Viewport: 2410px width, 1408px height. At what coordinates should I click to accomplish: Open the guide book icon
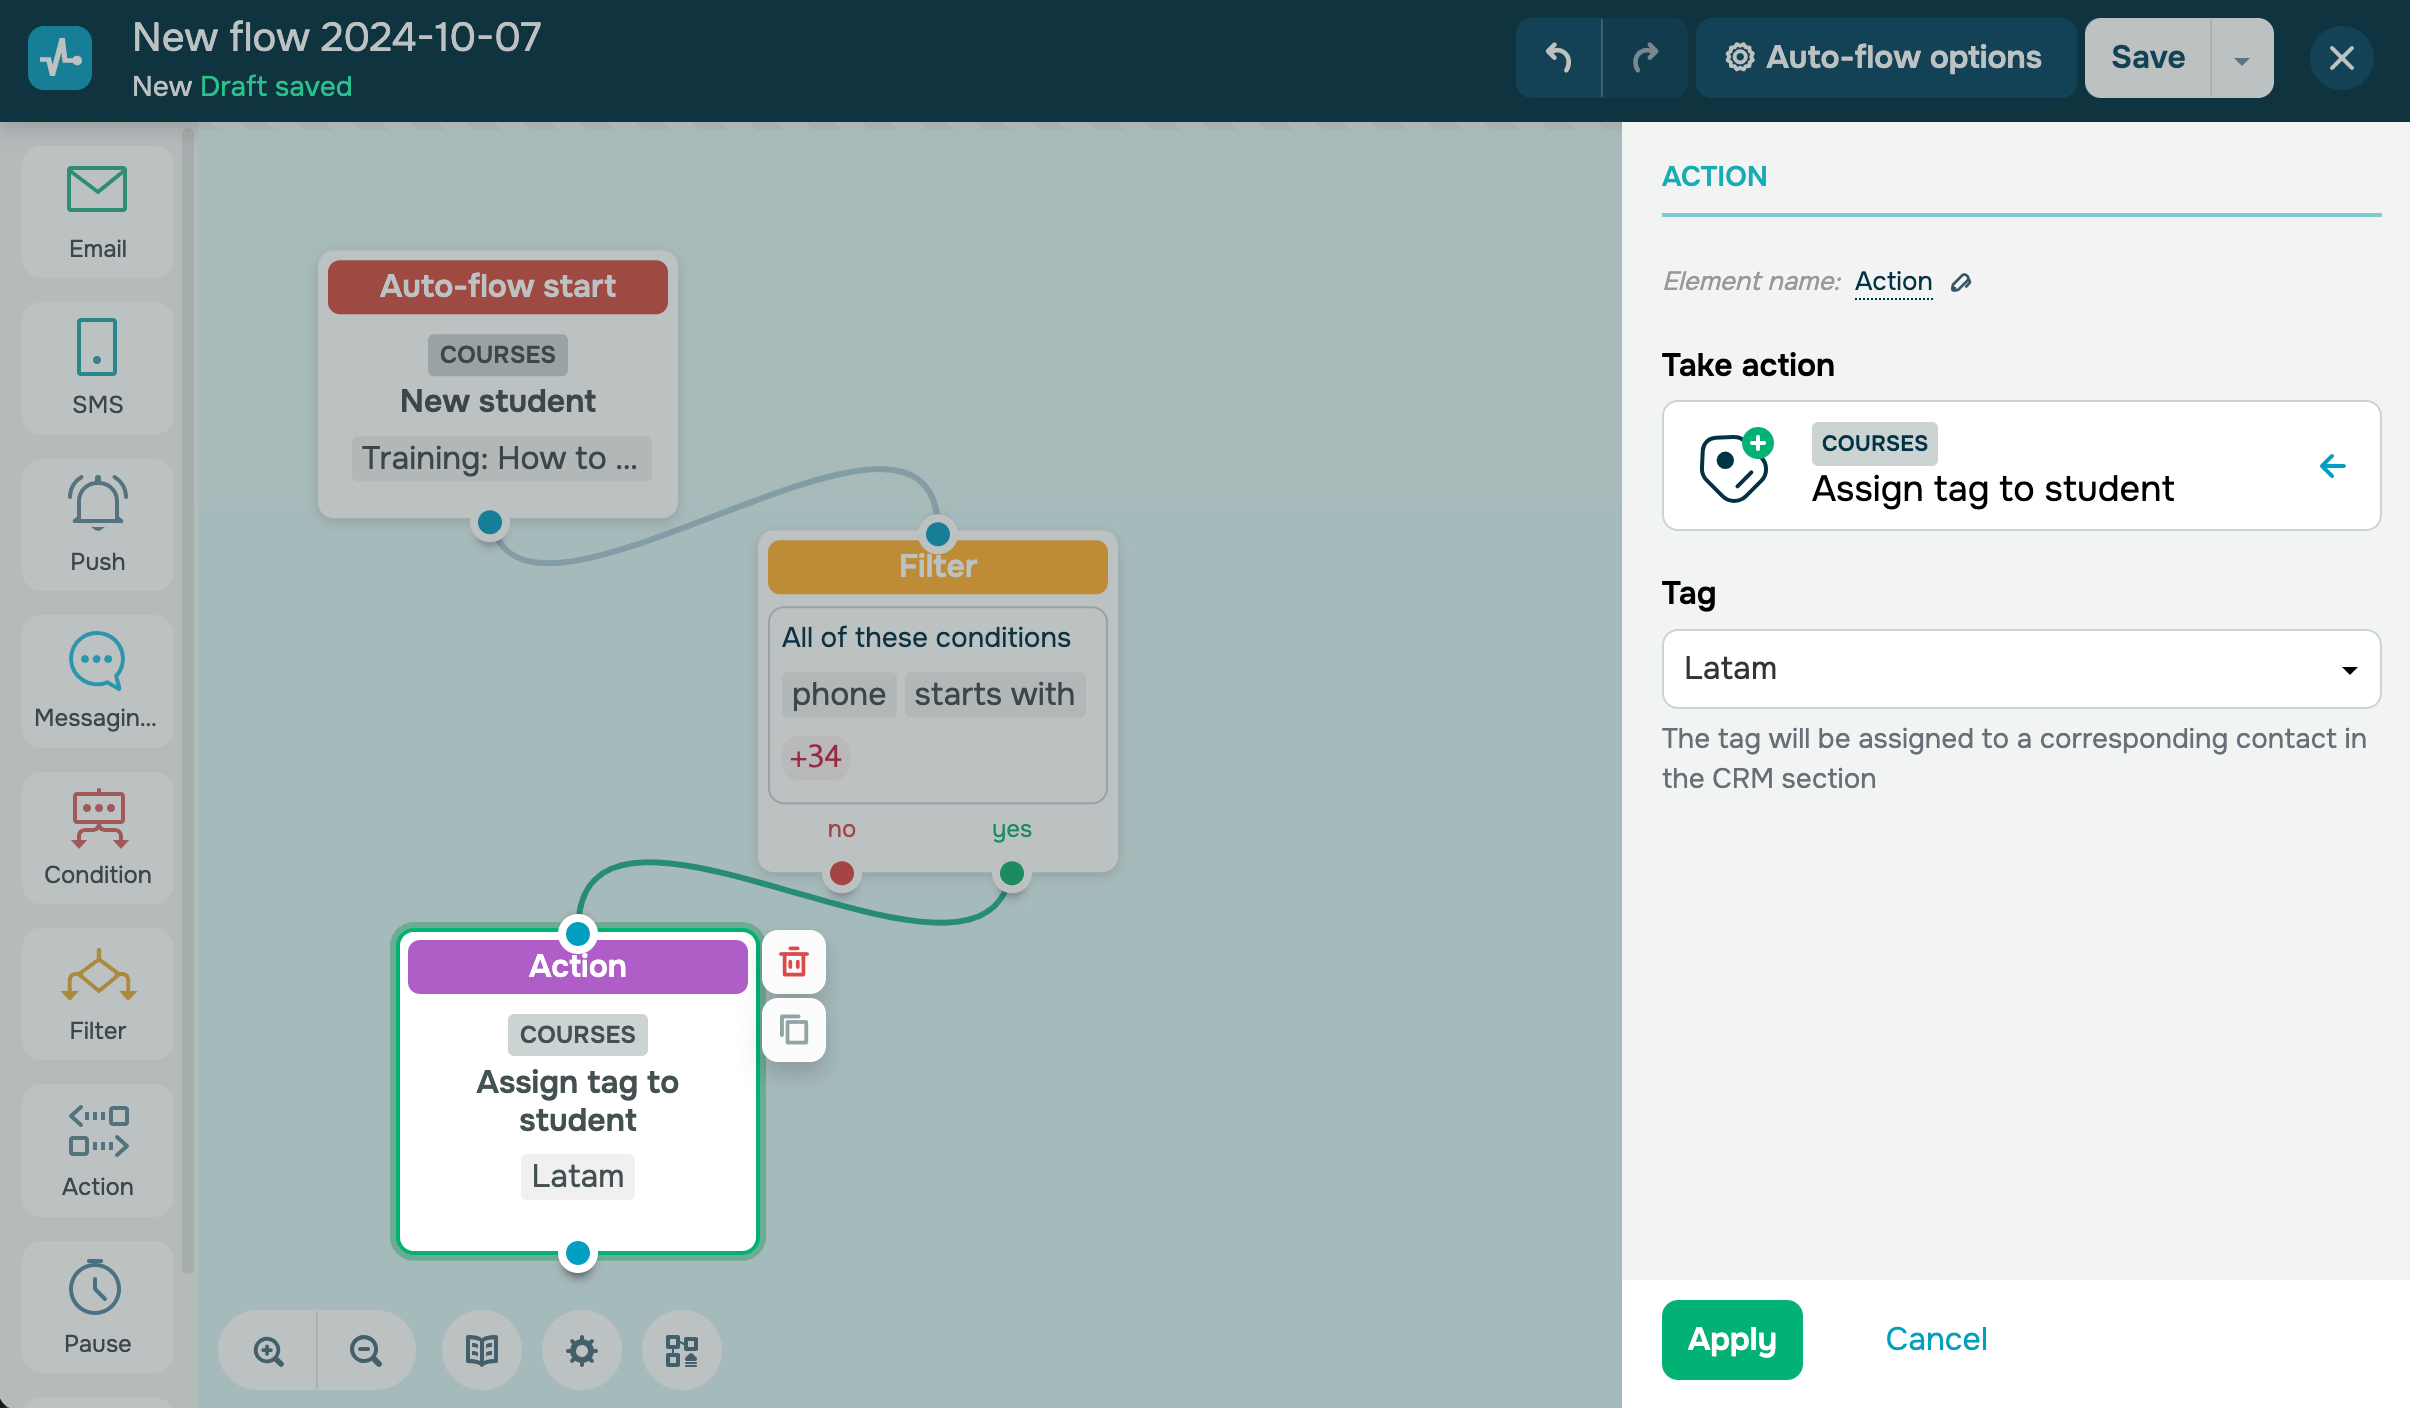click(482, 1351)
